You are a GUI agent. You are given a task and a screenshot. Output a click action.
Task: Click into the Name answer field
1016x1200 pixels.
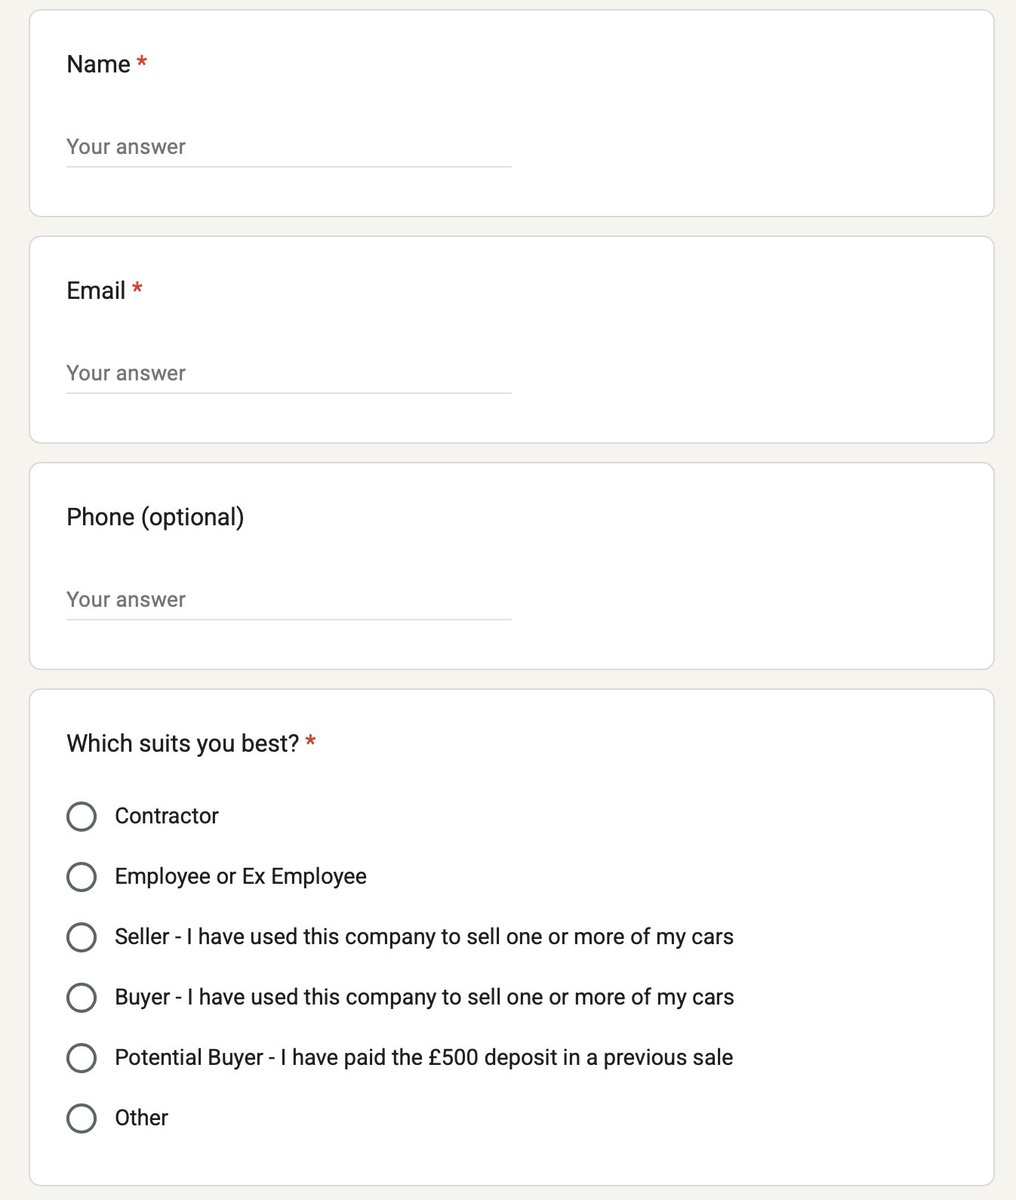click(288, 147)
